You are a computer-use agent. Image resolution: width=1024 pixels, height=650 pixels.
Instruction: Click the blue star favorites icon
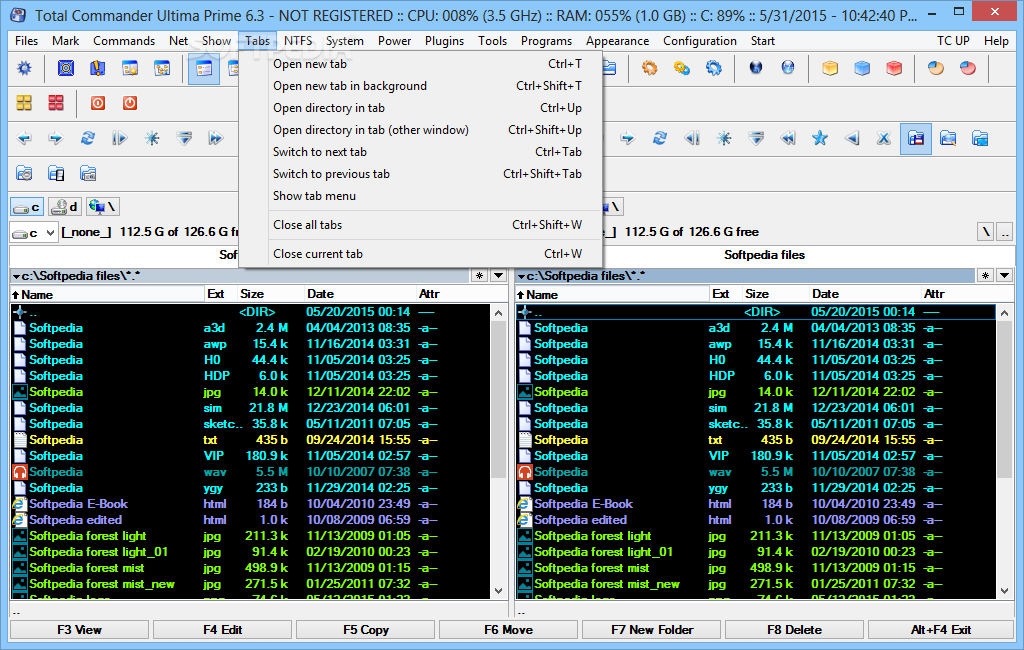point(820,138)
